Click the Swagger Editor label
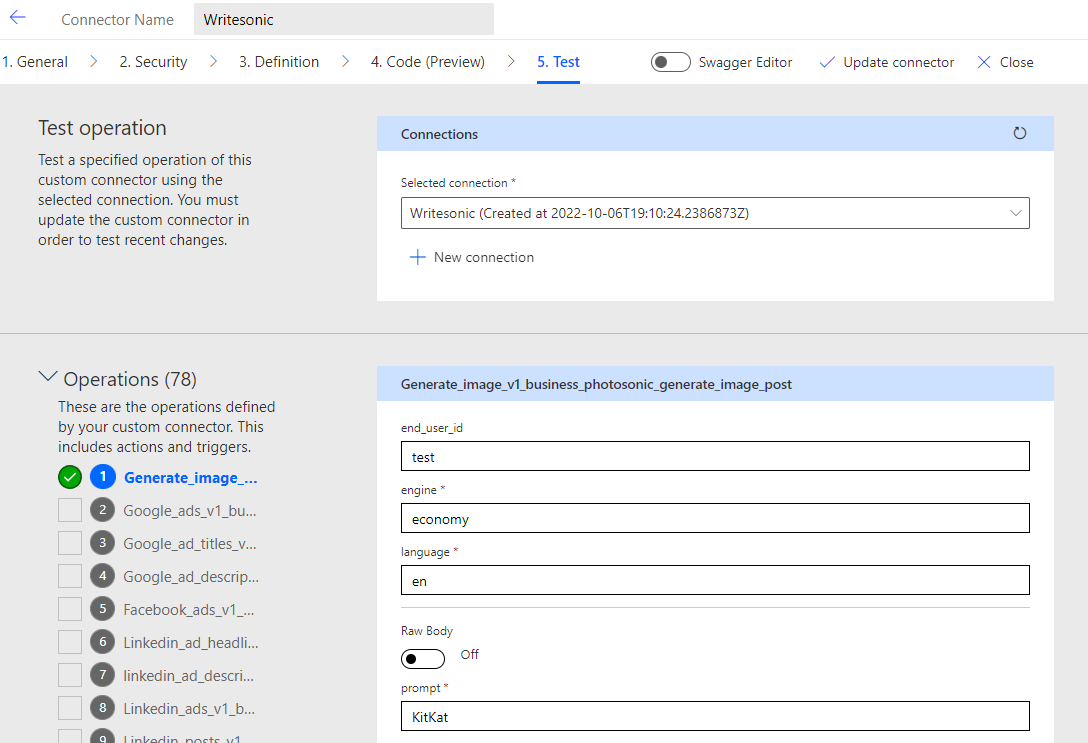The height and width of the screenshot is (743, 1088). pos(745,62)
